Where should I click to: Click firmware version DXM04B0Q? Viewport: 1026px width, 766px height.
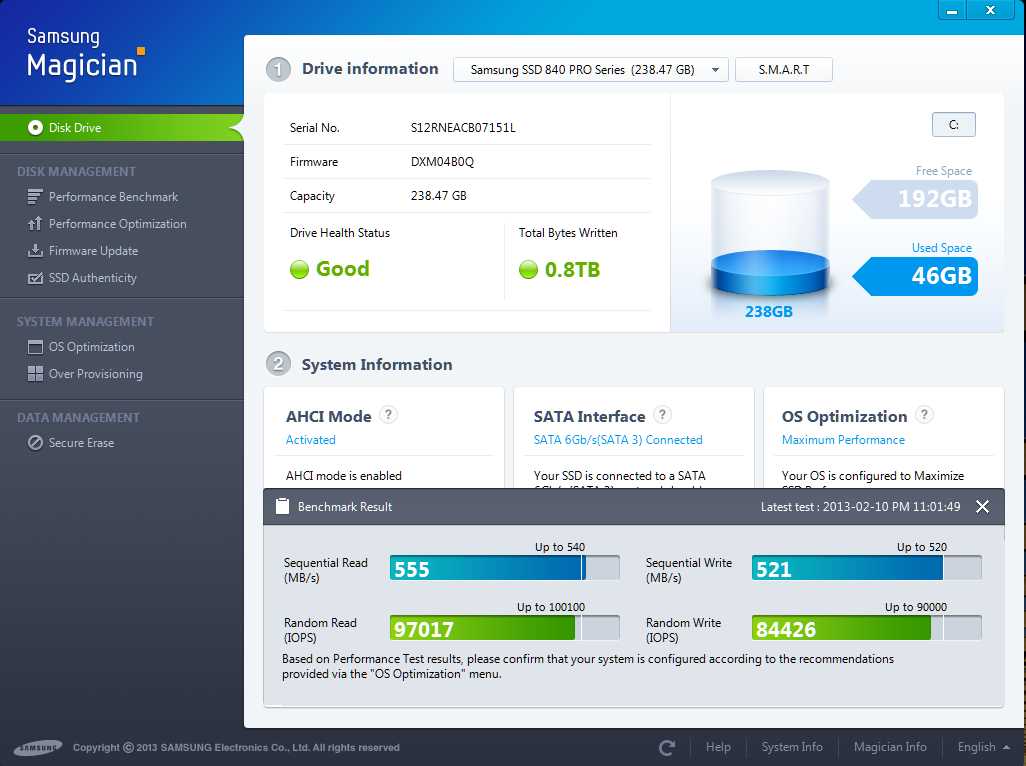point(442,162)
